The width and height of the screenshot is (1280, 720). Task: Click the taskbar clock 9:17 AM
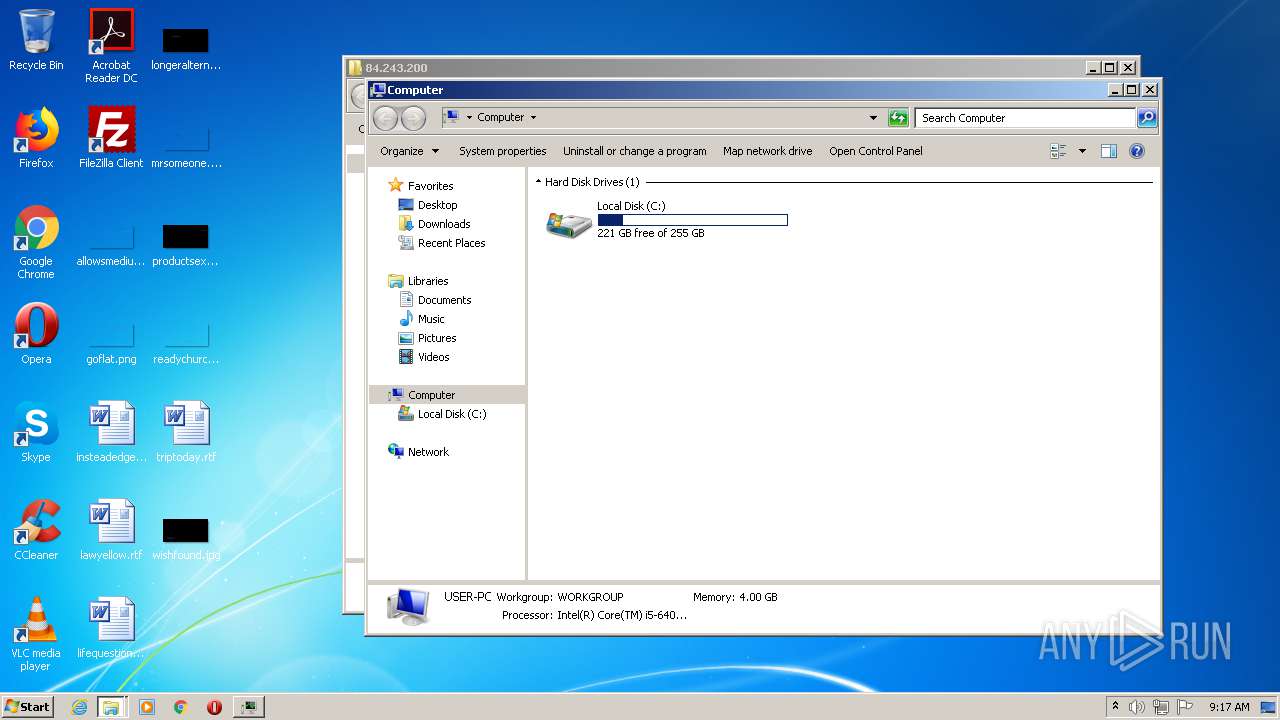(1229, 707)
